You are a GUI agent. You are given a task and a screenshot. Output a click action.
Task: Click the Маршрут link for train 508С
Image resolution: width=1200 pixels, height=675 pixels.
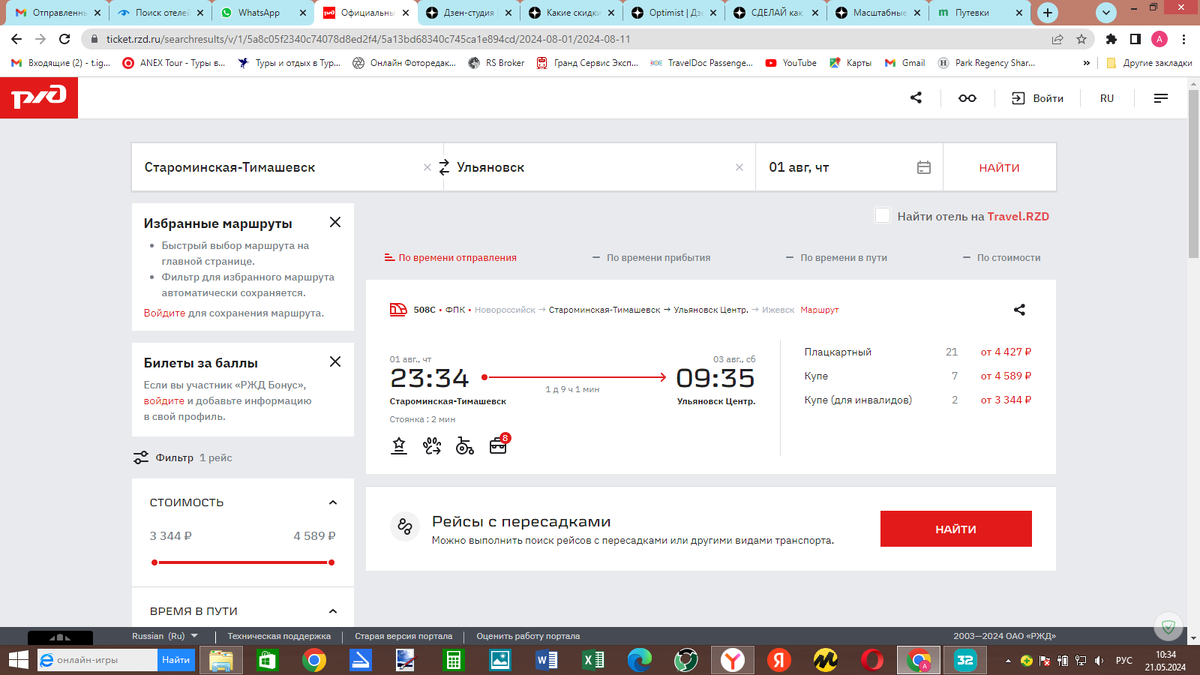(820, 310)
